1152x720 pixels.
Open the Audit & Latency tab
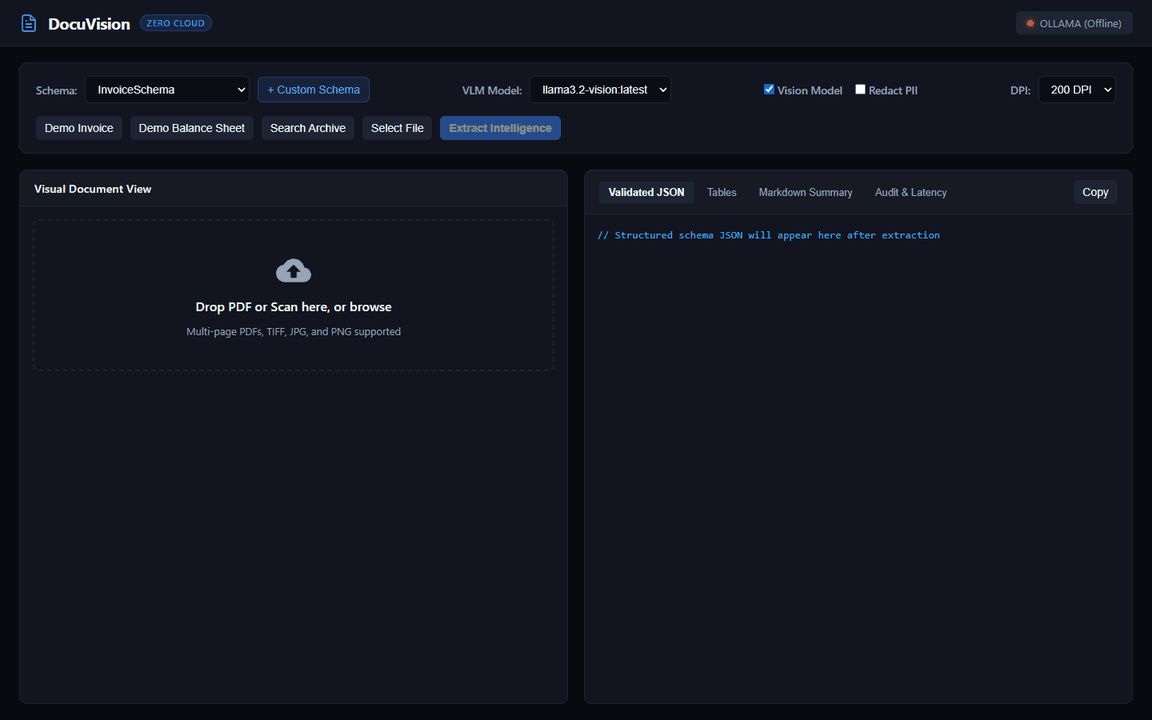coord(910,192)
